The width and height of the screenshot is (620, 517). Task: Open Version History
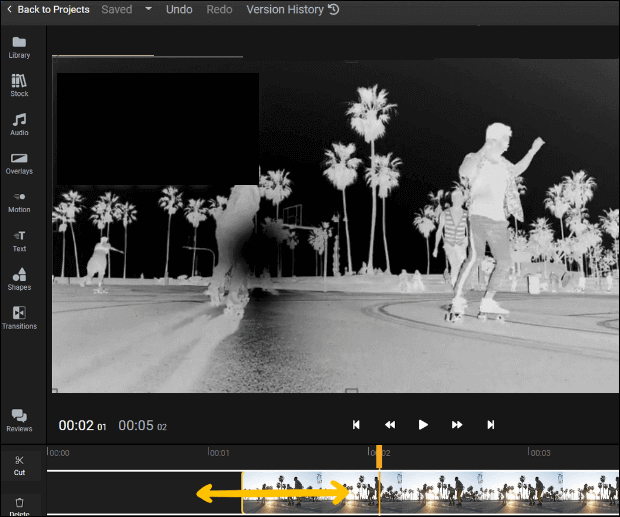tap(292, 9)
